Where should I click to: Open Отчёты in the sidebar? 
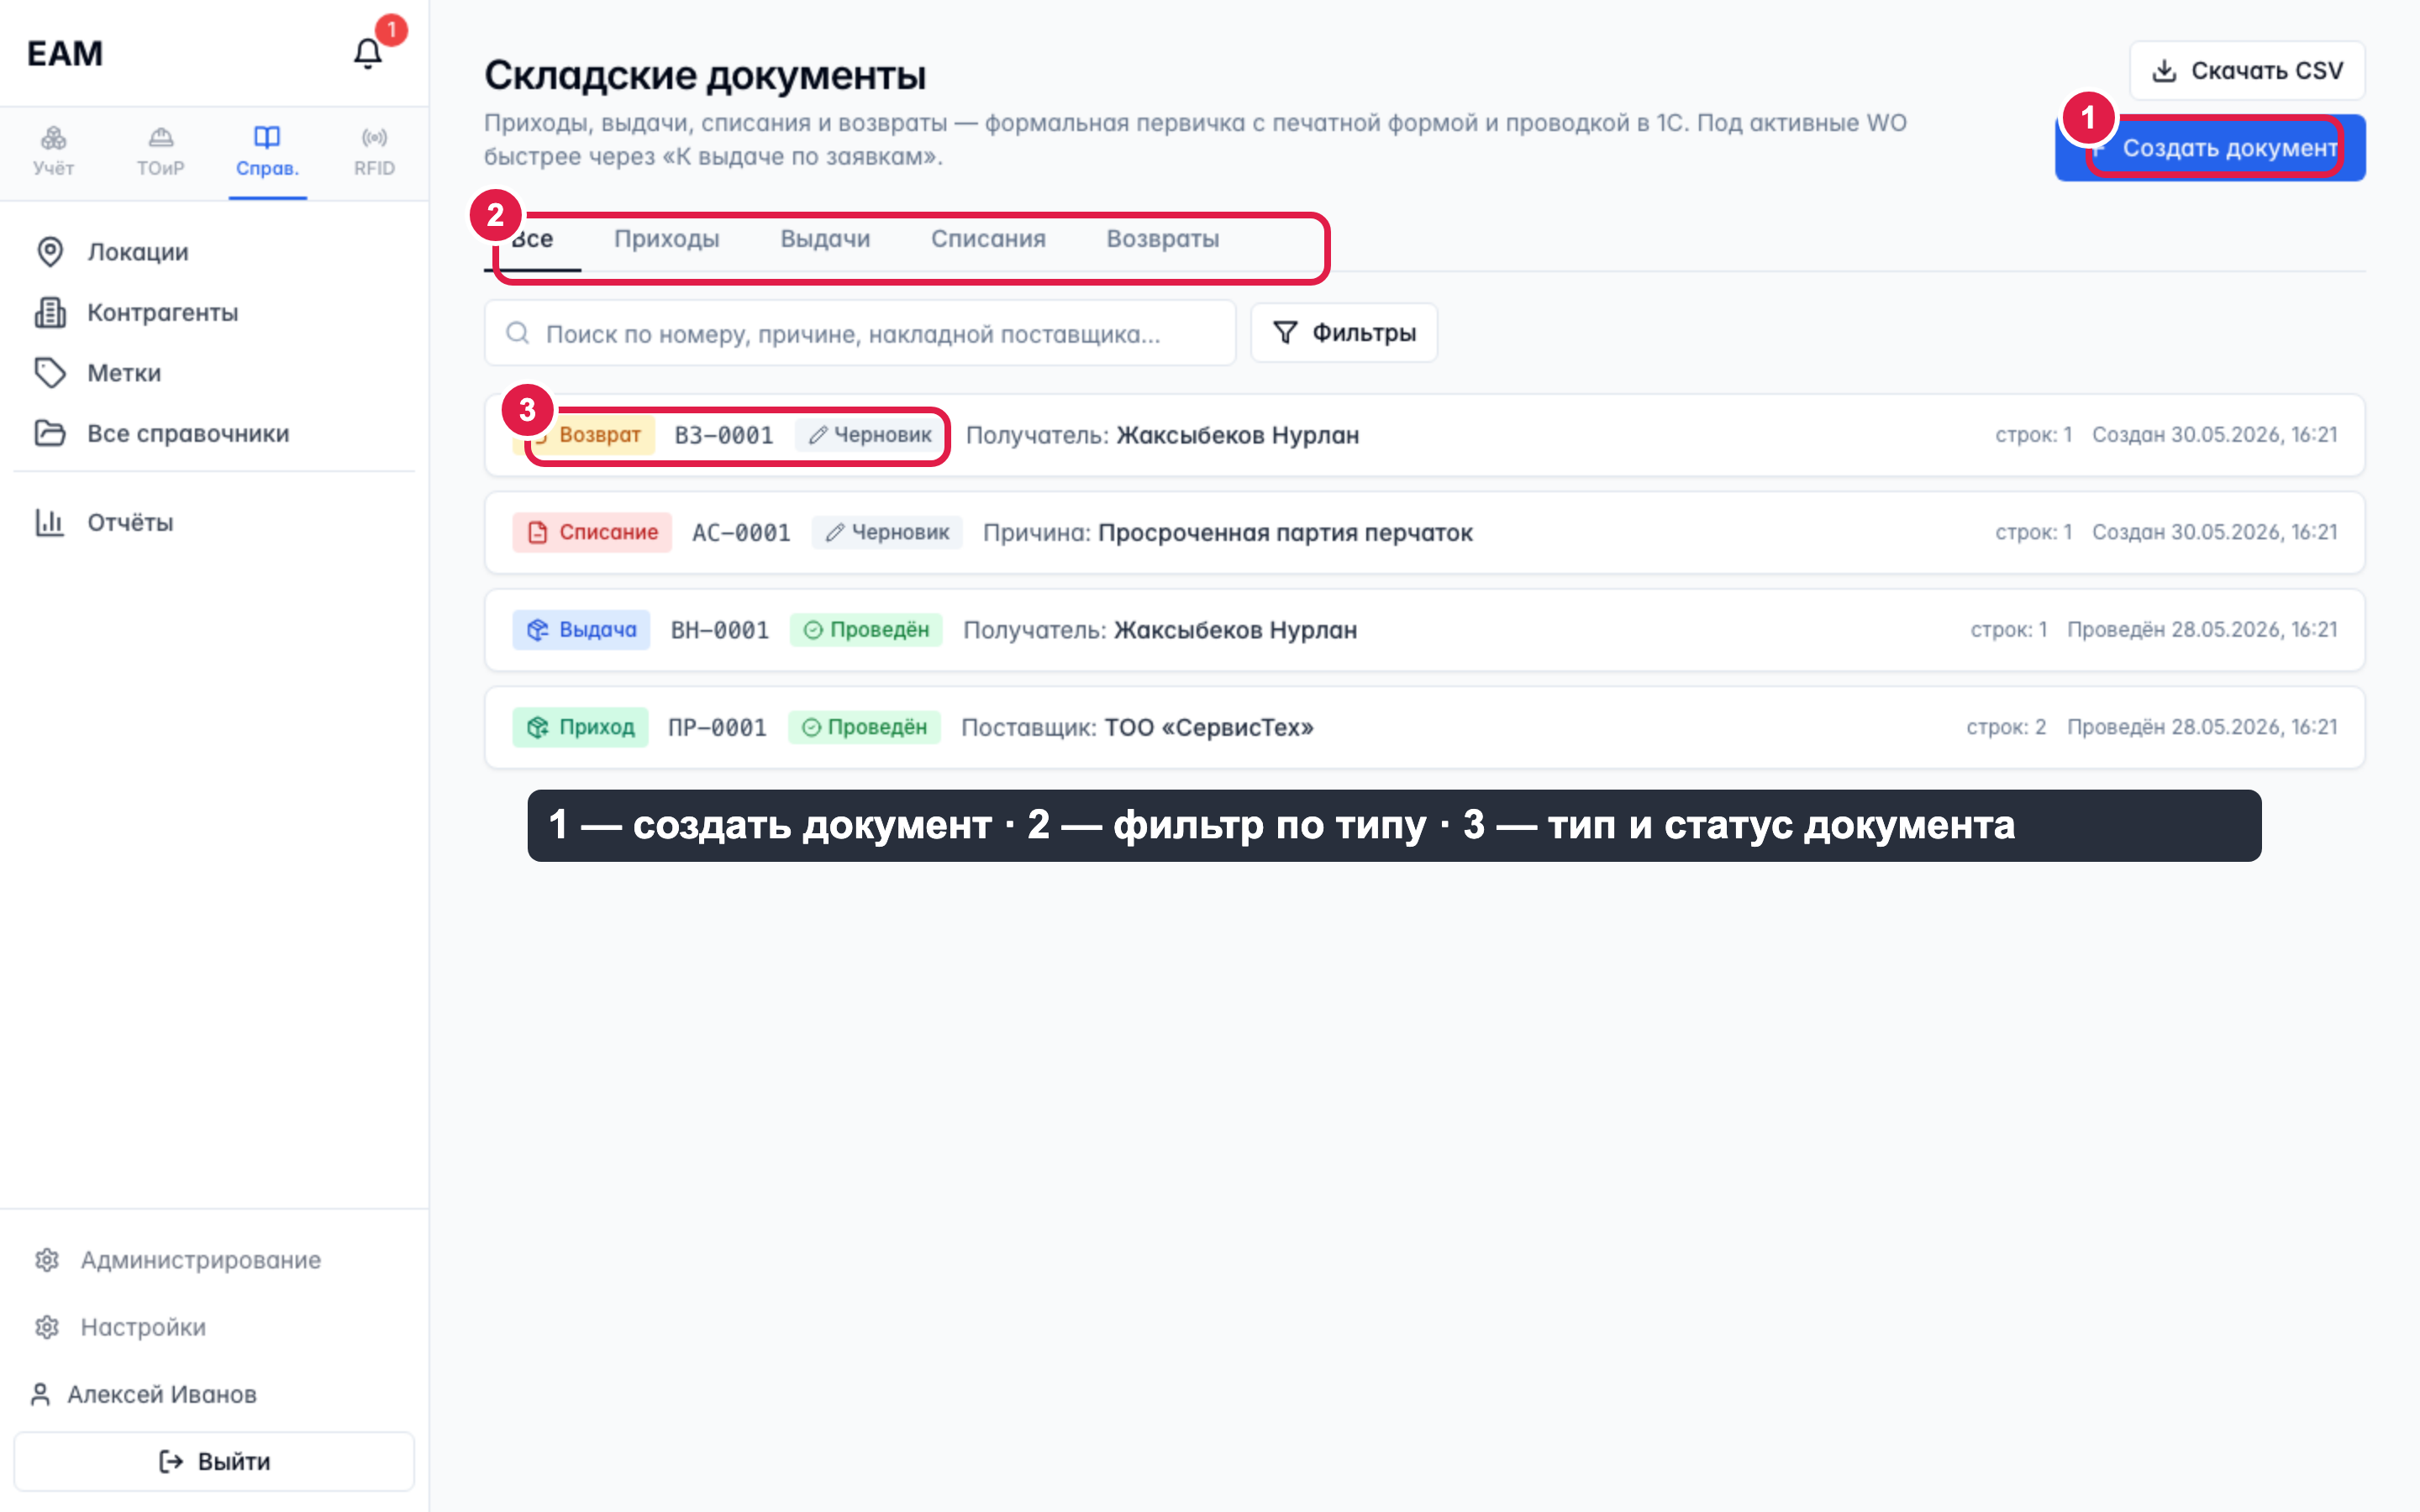(214, 522)
